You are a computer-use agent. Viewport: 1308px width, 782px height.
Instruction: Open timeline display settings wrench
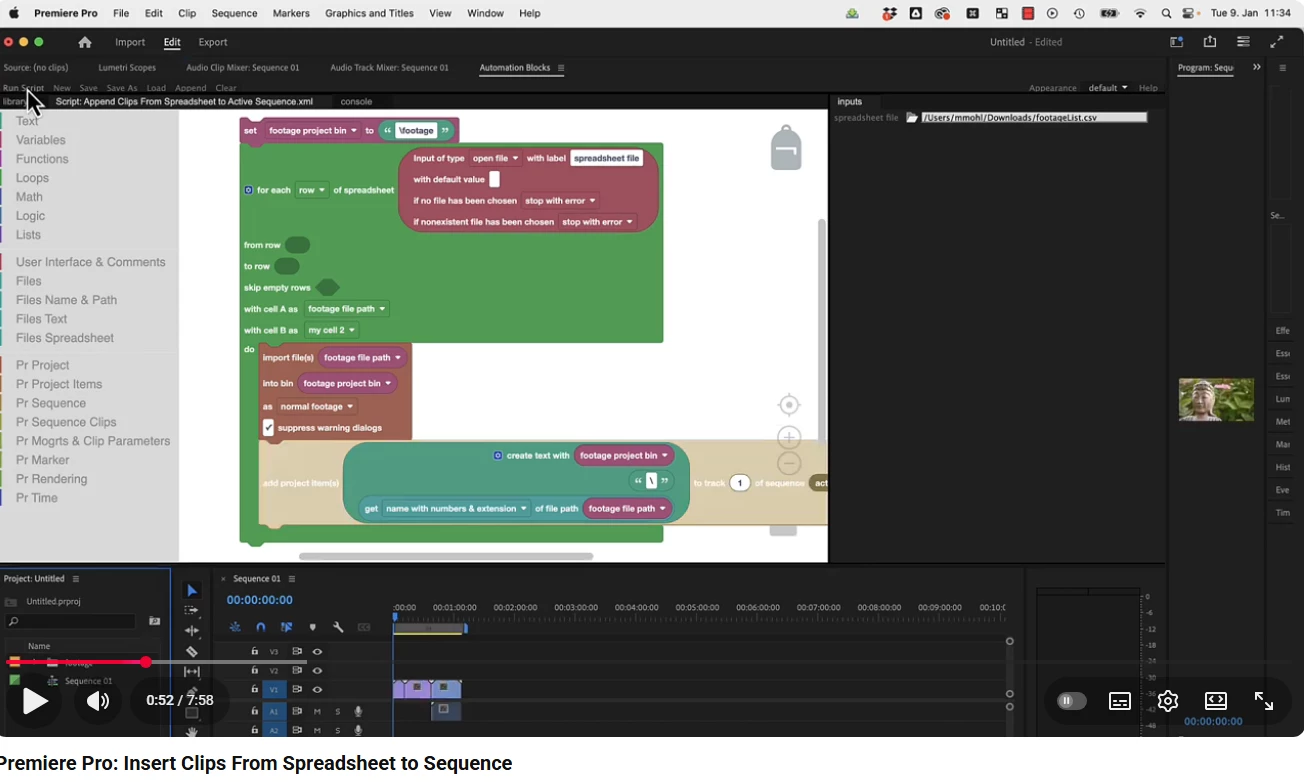pos(338,627)
